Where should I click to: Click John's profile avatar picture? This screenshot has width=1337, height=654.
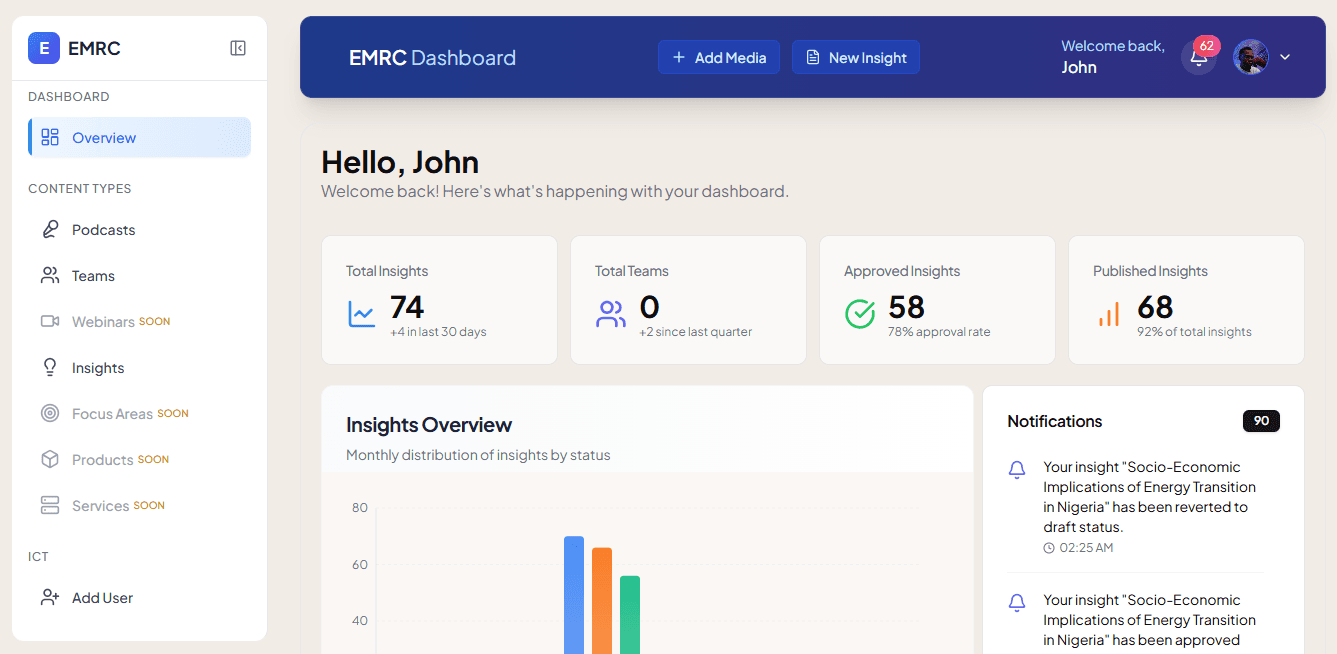[x=1250, y=57]
